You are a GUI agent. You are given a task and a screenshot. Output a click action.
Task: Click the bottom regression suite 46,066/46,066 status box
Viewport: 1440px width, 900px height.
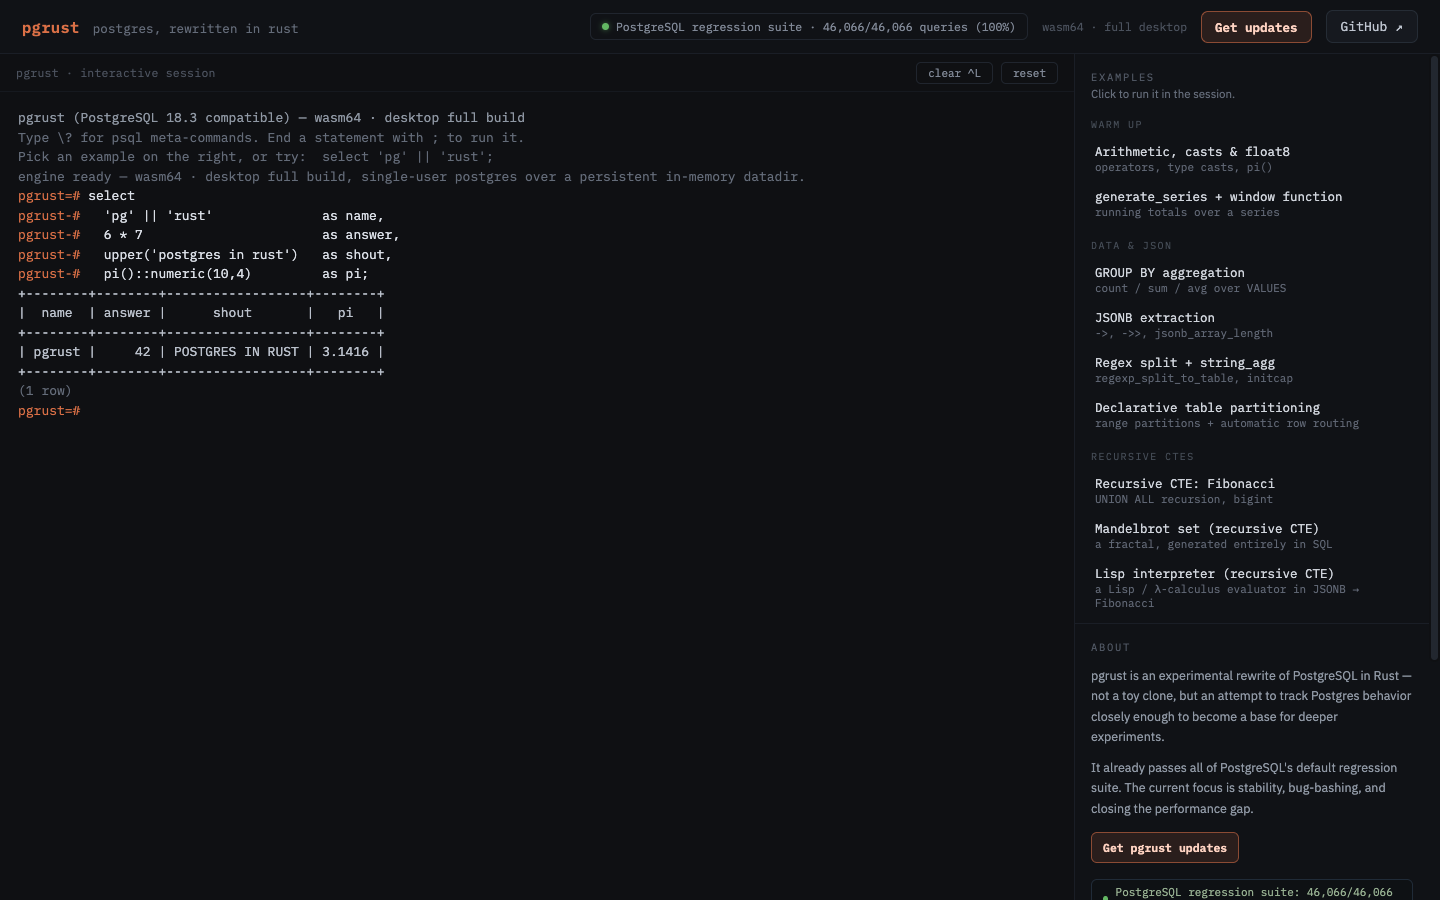[1251, 890]
